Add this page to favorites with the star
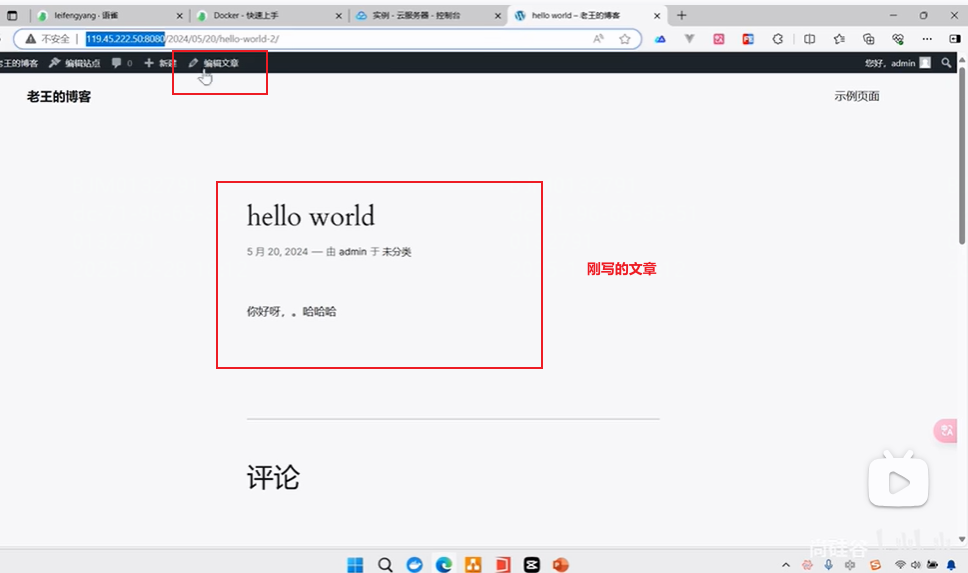Viewport: 968px width, 573px height. coord(625,39)
